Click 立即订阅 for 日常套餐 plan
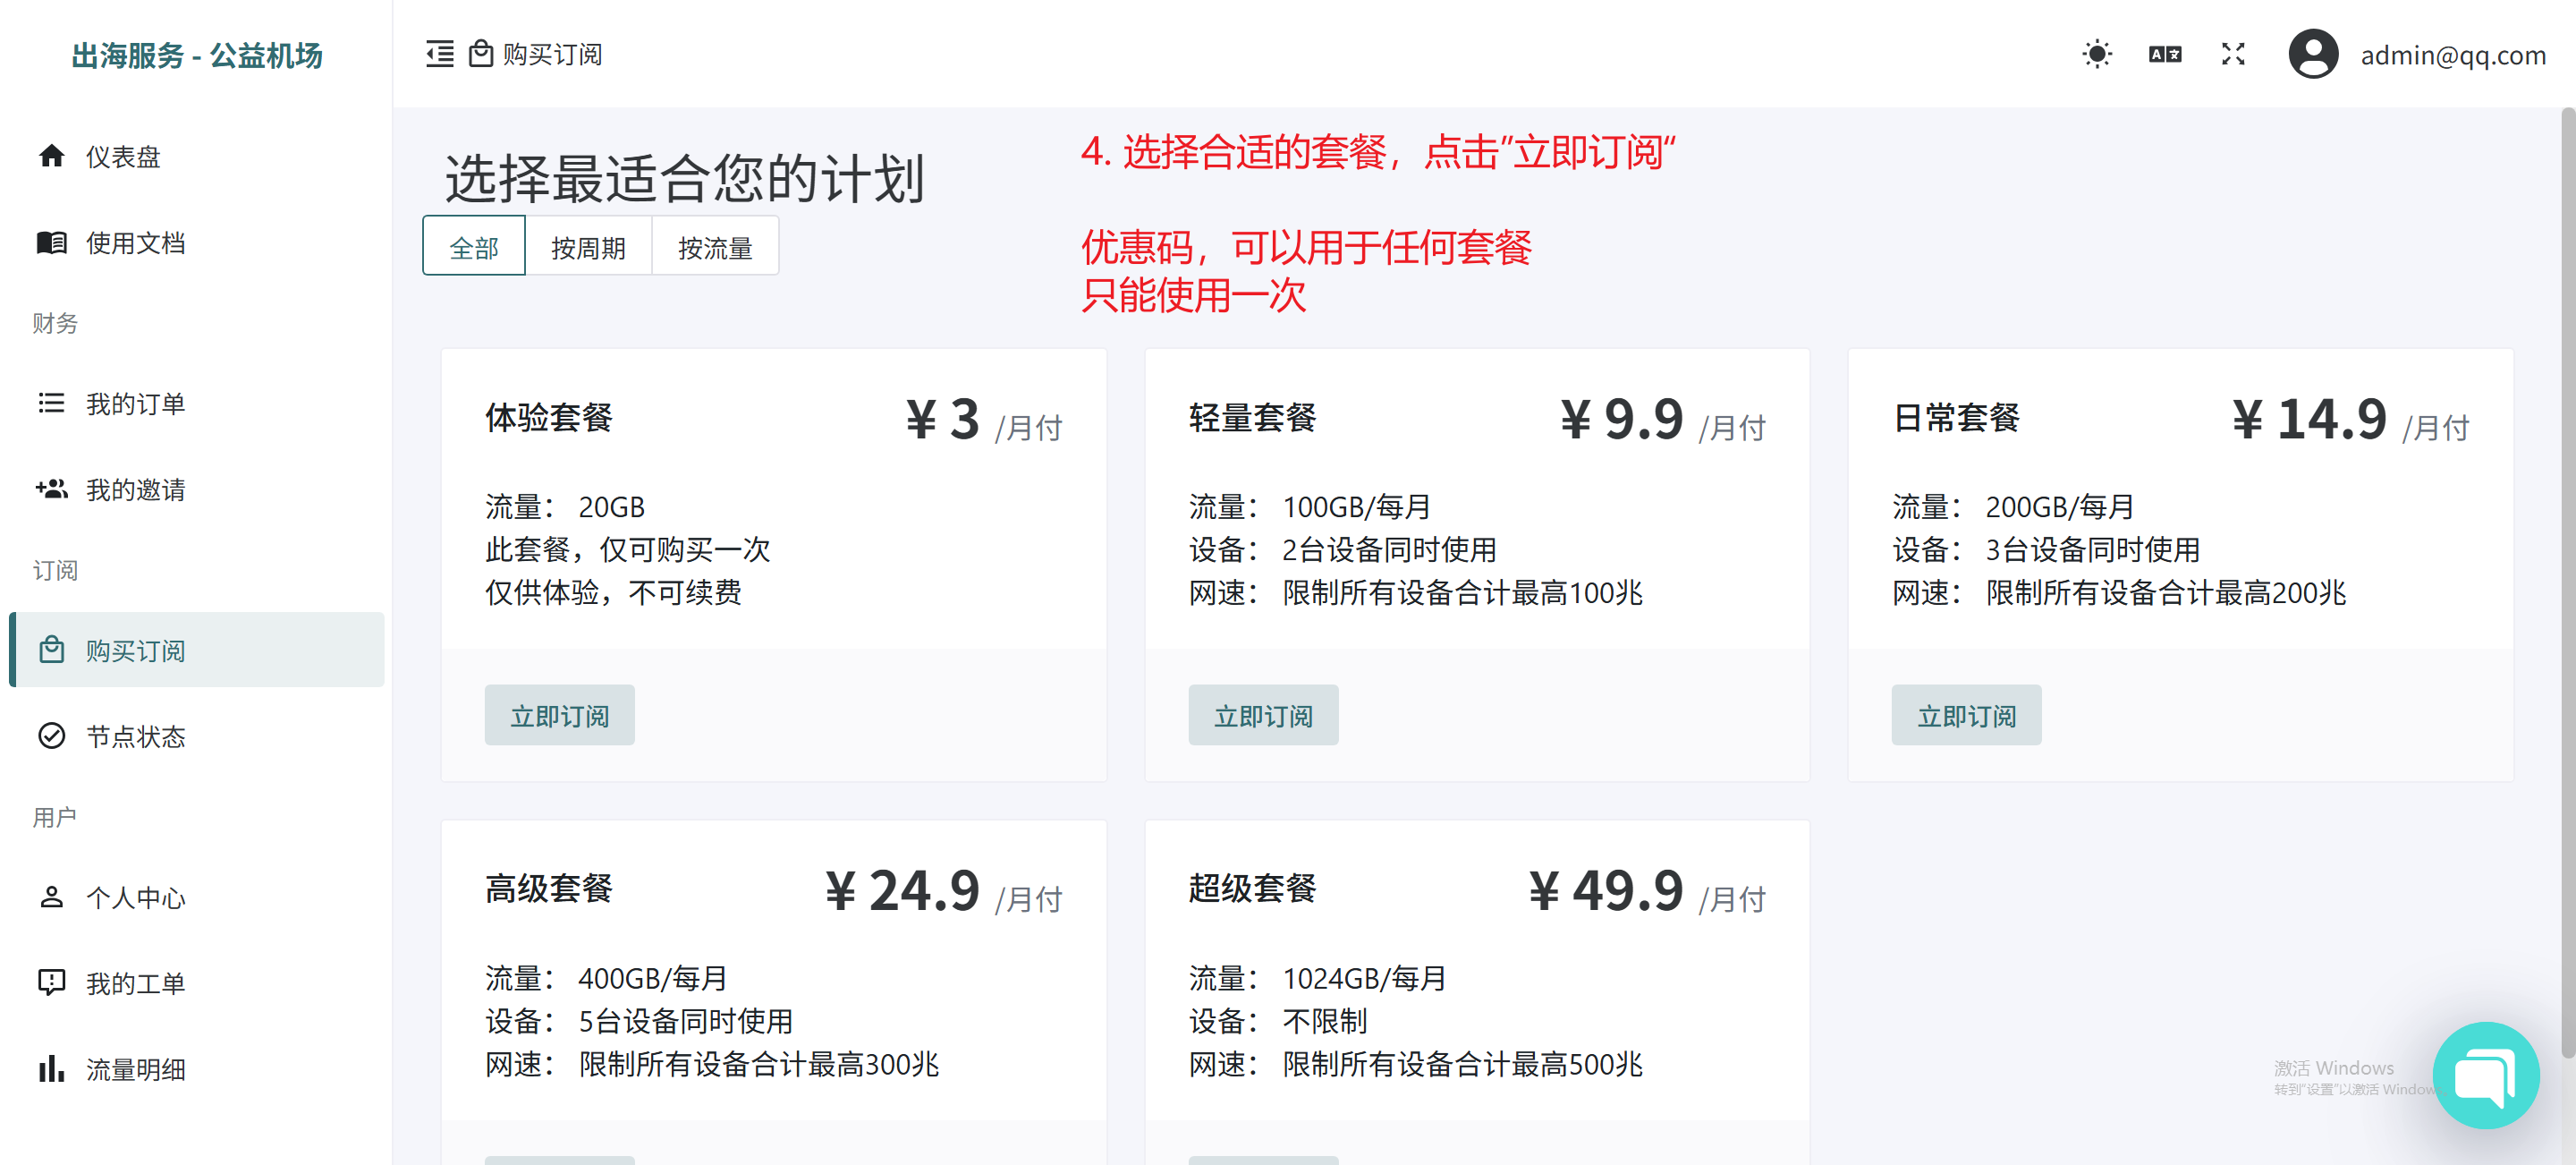This screenshot has height=1165, width=2576. pyautogui.click(x=1965, y=715)
